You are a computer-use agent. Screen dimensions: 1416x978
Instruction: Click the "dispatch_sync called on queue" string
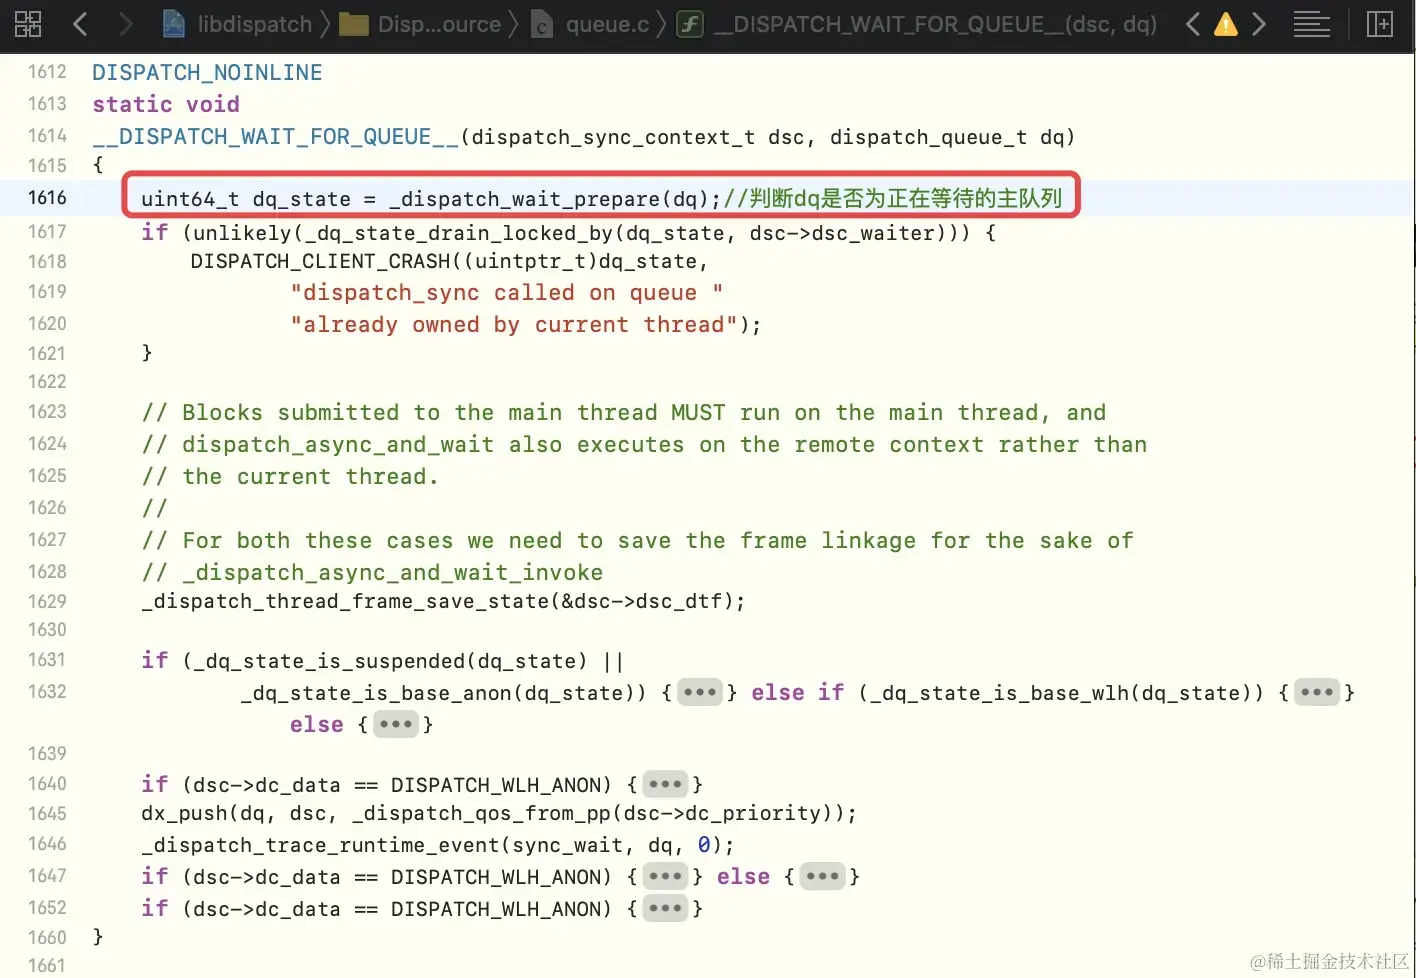coord(506,292)
